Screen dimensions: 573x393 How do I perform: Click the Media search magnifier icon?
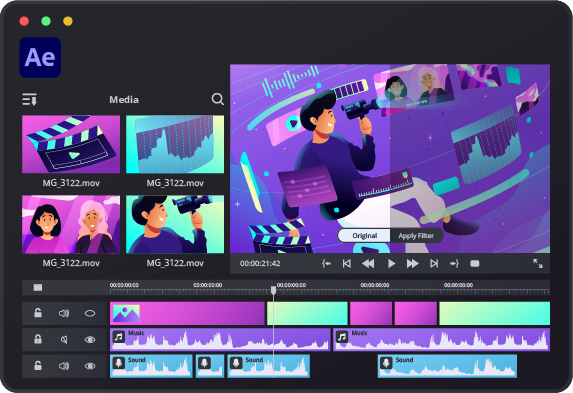pos(218,99)
